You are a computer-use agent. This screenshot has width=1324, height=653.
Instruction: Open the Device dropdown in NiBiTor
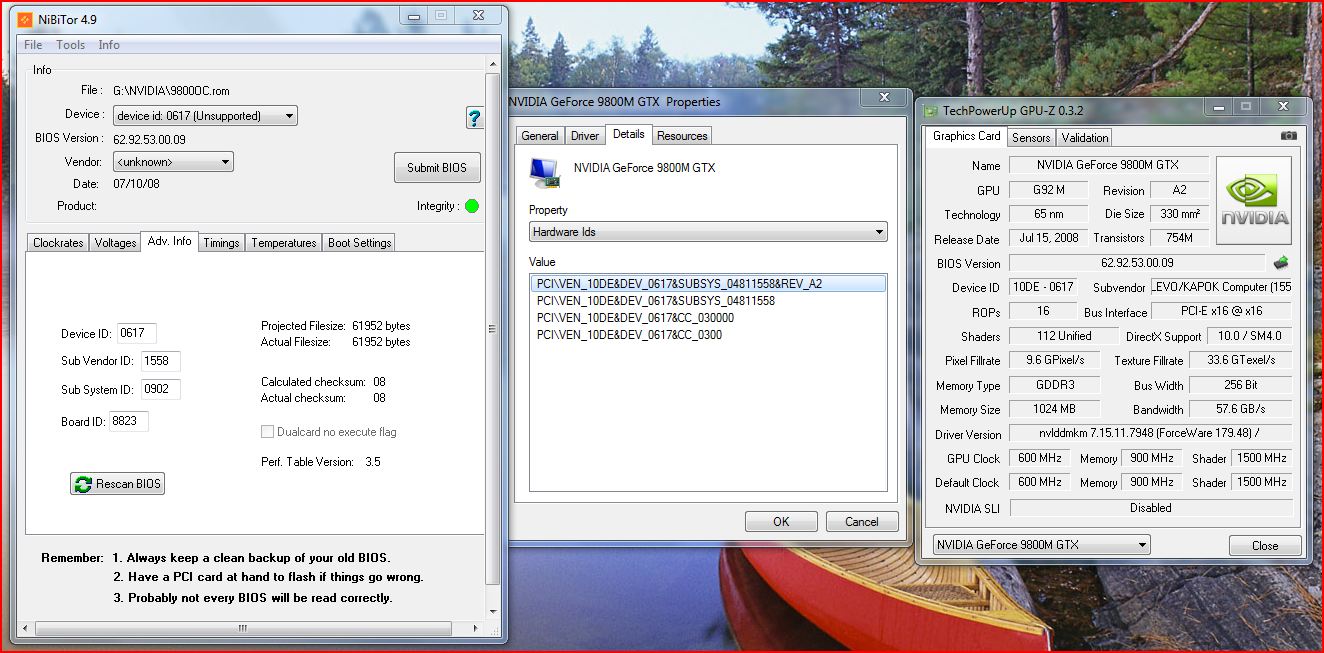coord(205,116)
